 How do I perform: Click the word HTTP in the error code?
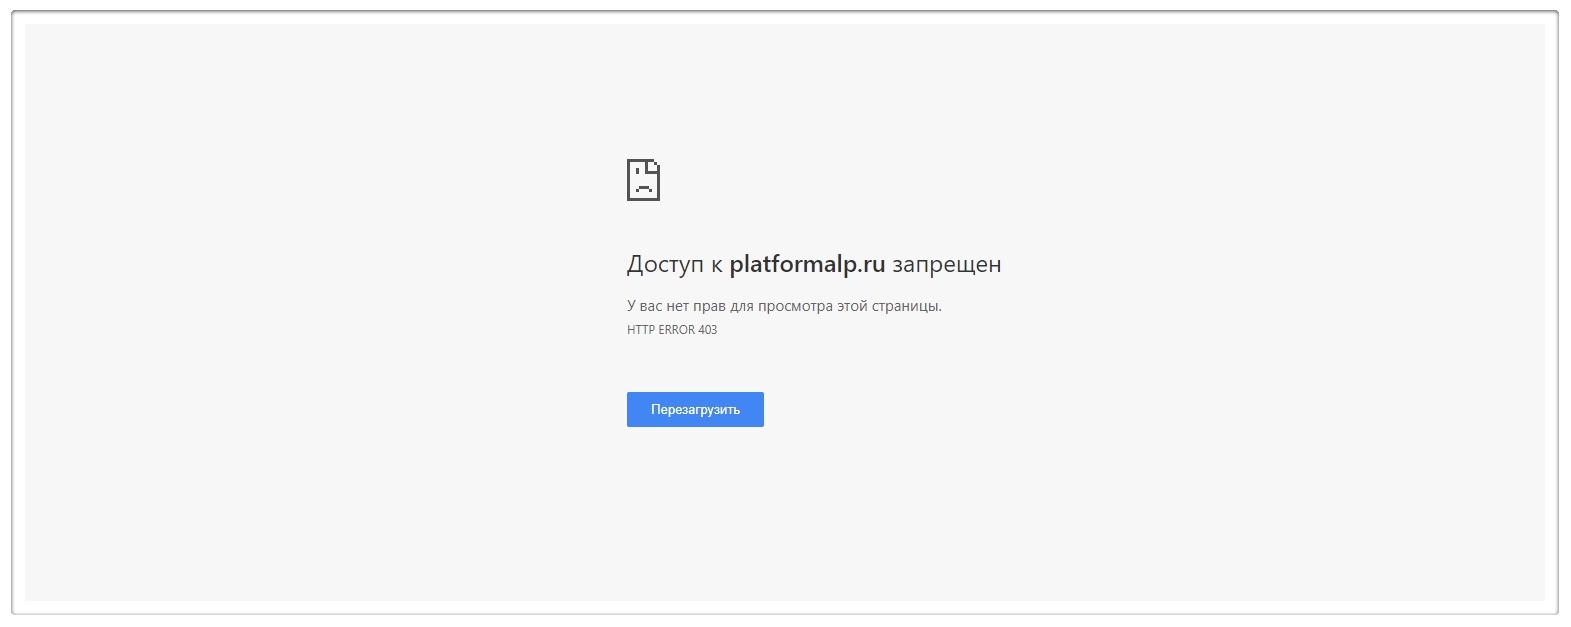click(640, 330)
